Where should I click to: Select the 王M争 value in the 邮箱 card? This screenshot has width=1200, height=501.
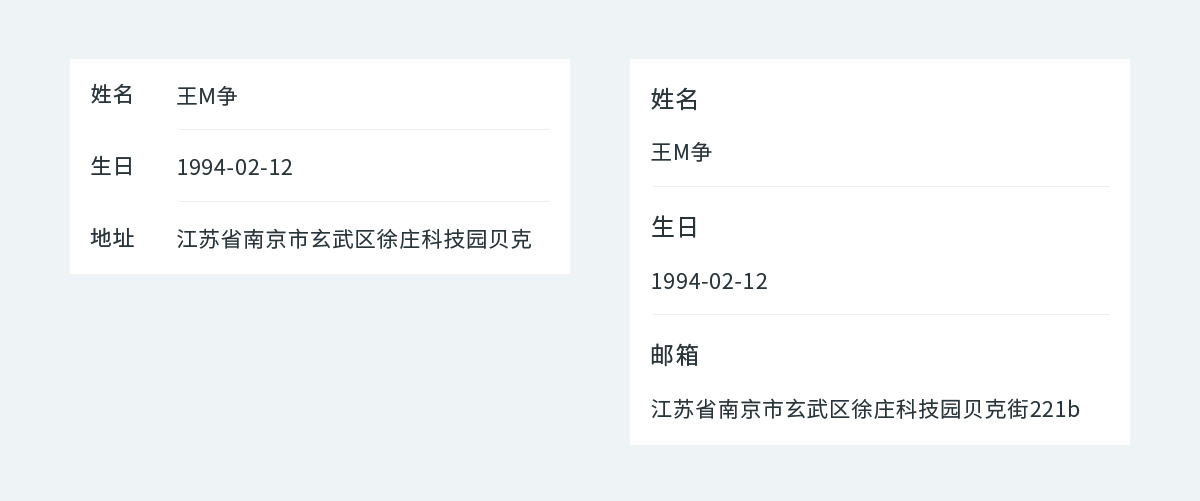point(681,152)
